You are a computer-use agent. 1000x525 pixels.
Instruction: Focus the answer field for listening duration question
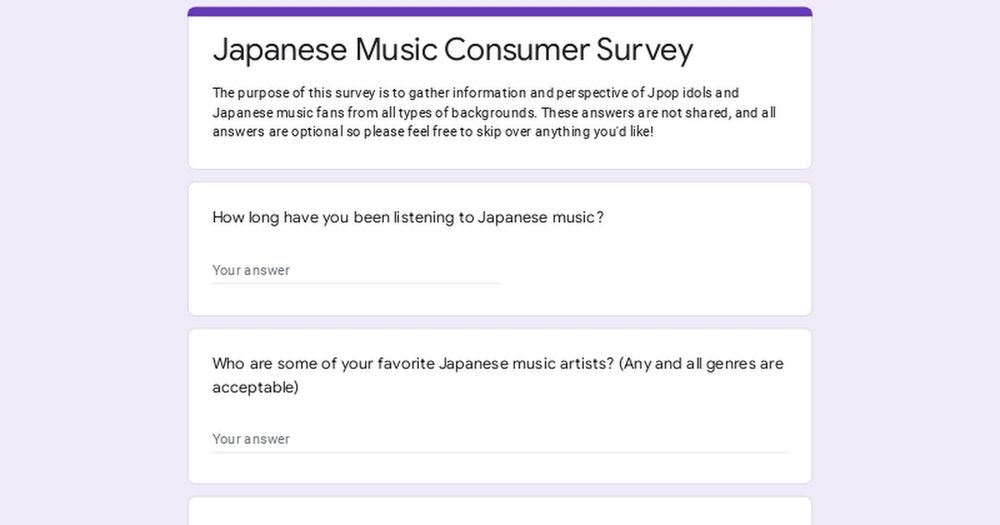pyautogui.click(x=356, y=270)
